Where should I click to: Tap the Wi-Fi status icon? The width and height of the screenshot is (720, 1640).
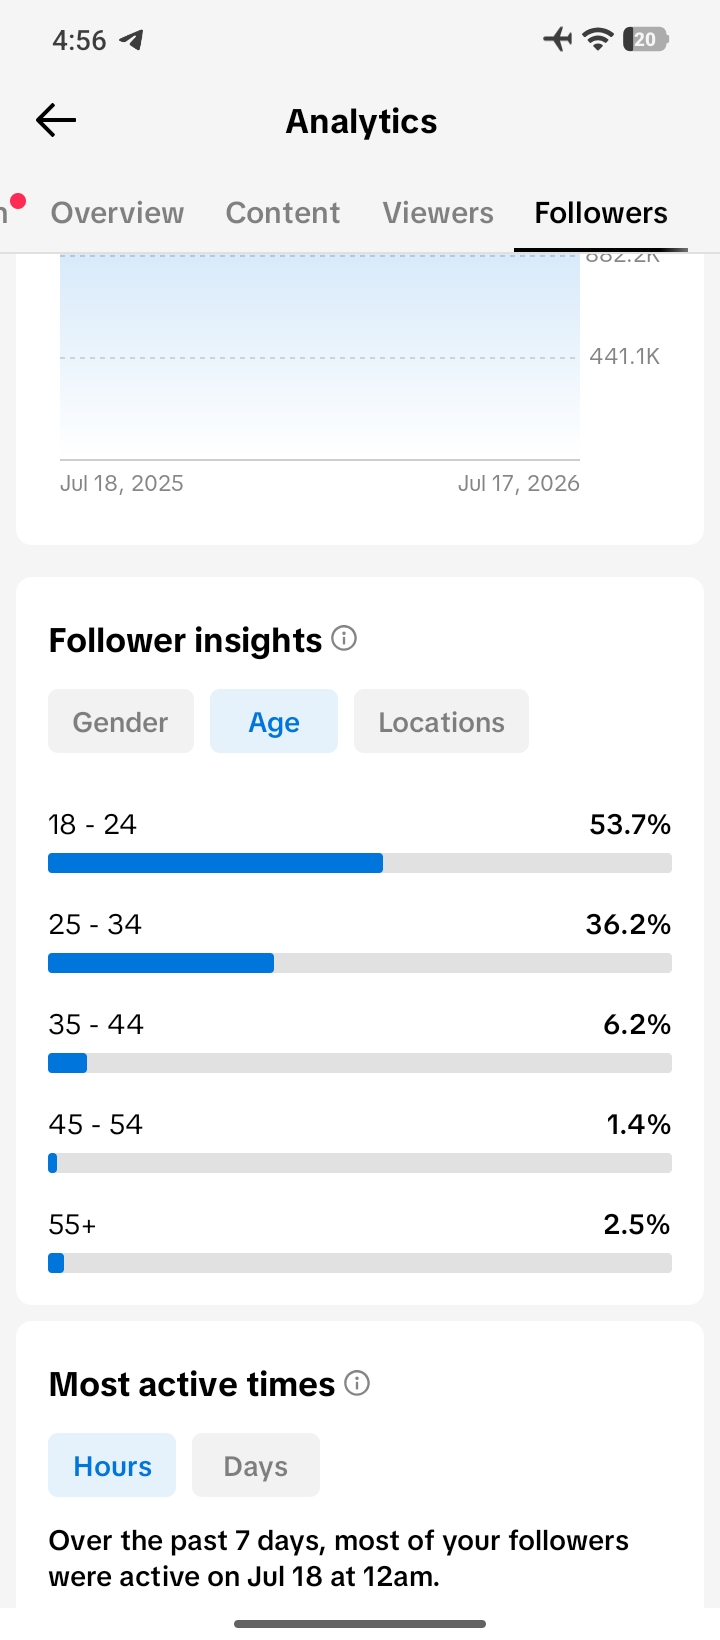click(598, 39)
